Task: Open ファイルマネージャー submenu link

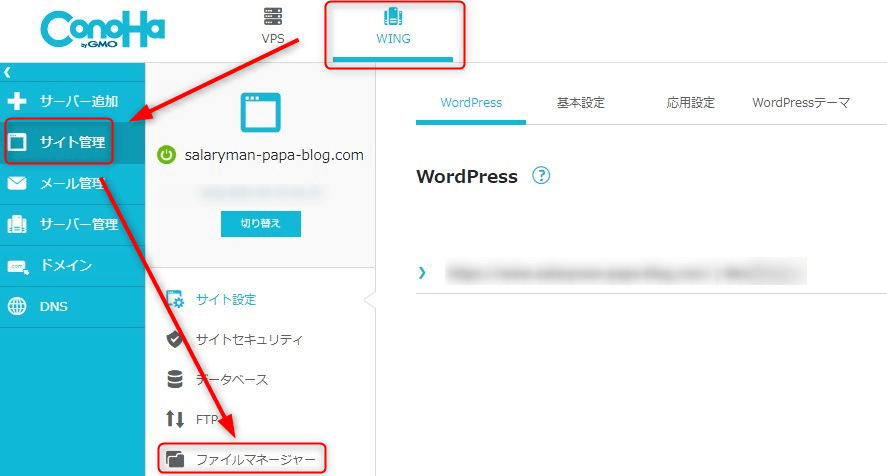Action: pyautogui.click(x=256, y=460)
